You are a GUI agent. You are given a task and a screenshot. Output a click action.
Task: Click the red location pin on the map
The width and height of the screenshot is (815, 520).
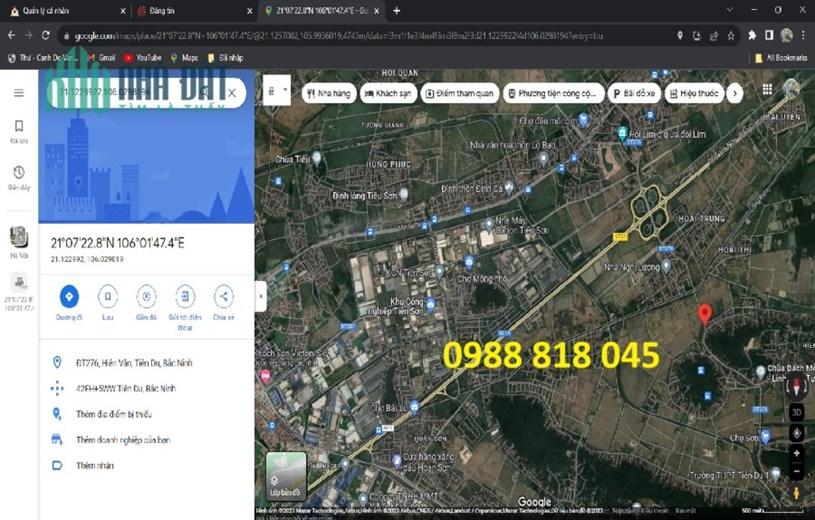(704, 315)
